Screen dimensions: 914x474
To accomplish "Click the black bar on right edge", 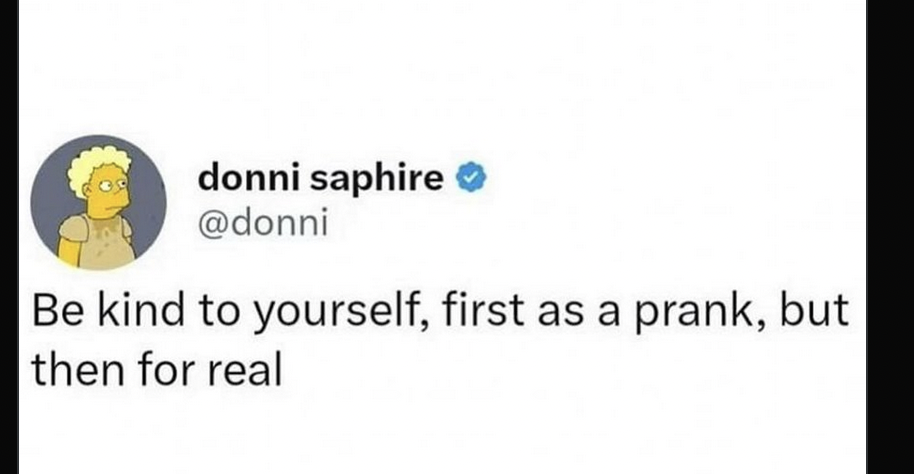I will (x=890, y=237).
